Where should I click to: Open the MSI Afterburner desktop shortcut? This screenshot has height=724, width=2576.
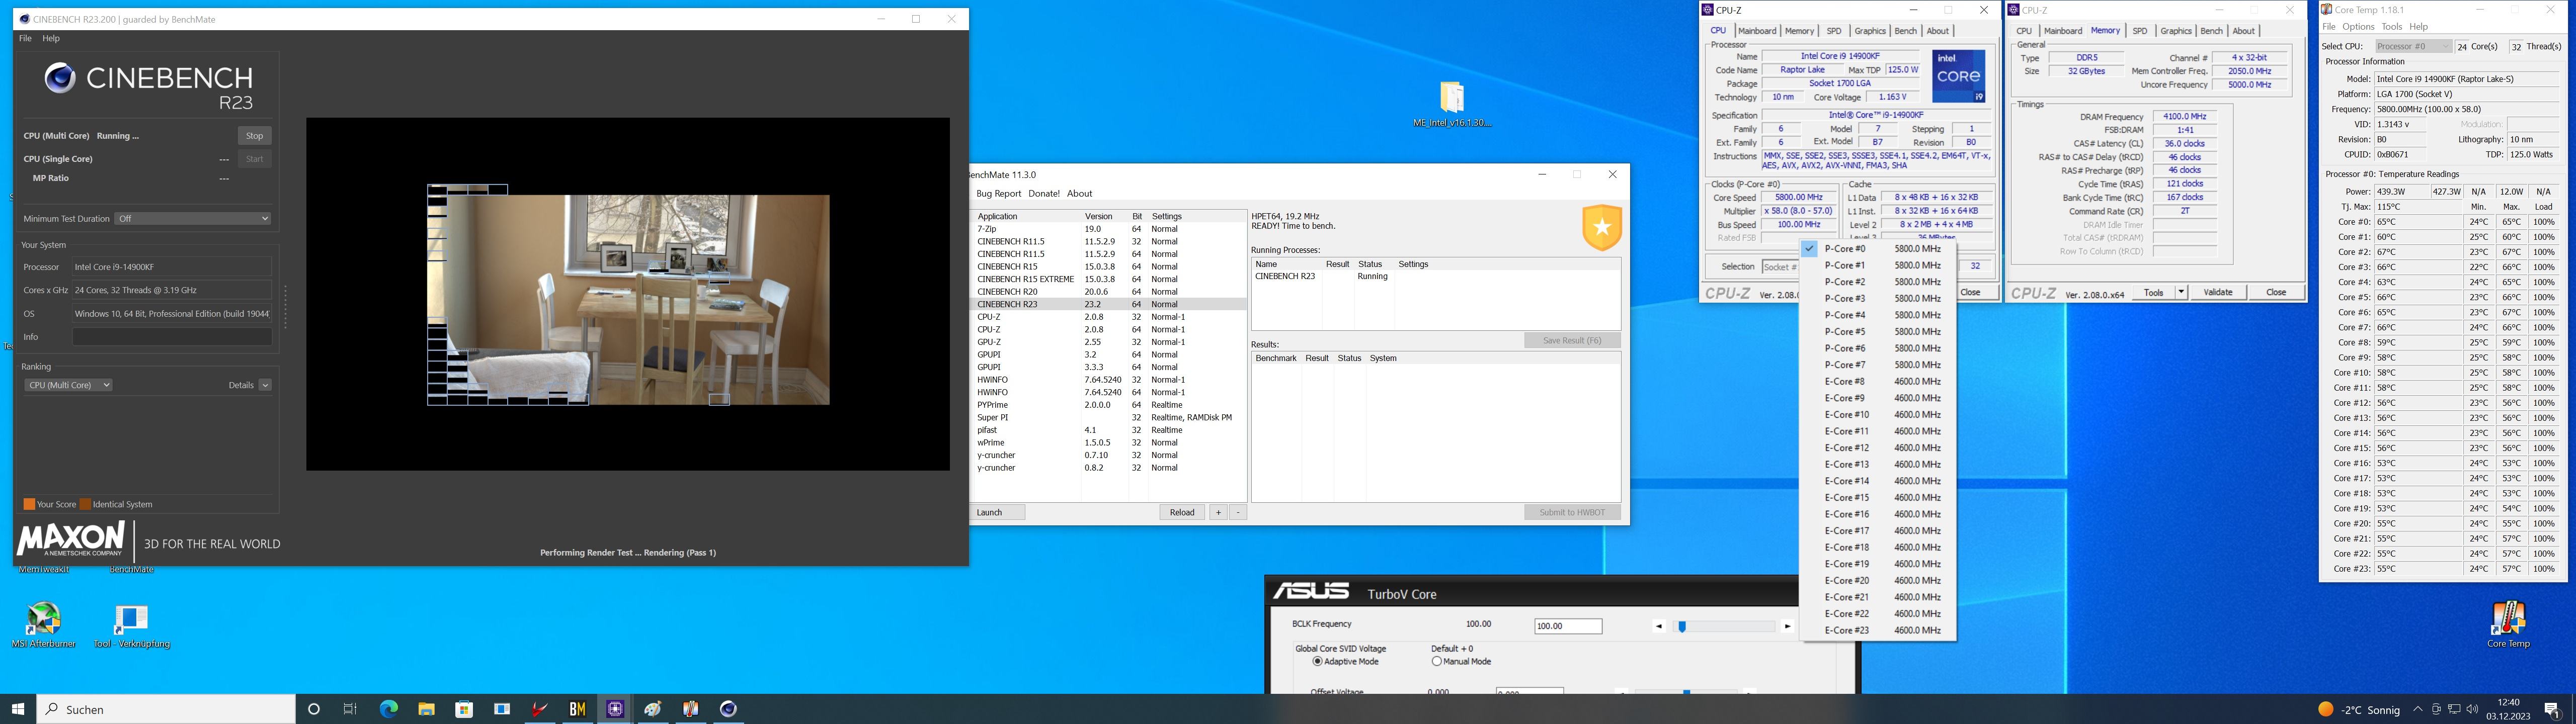44,626
